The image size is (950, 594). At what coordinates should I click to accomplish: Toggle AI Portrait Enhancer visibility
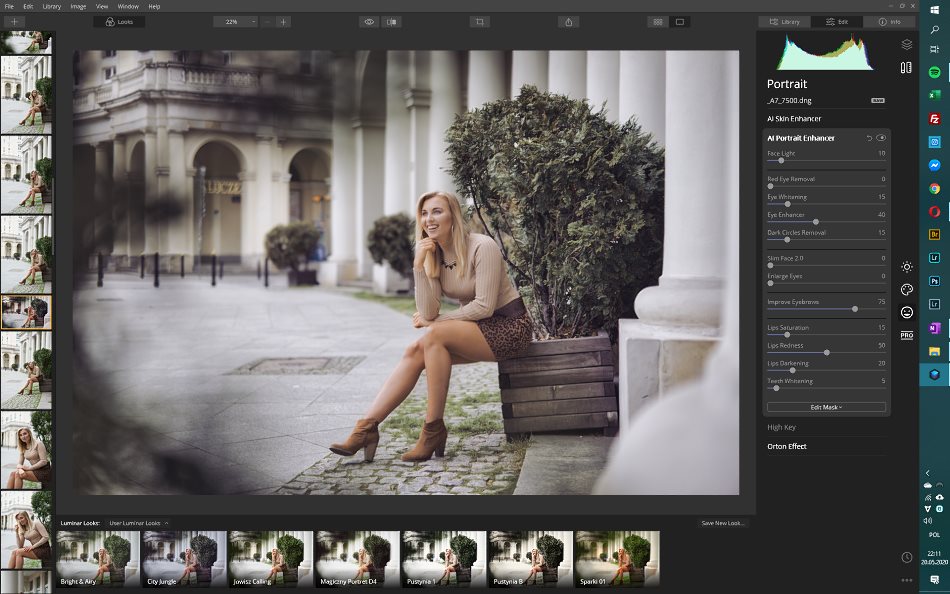pyautogui.click(x=881, y=138)
